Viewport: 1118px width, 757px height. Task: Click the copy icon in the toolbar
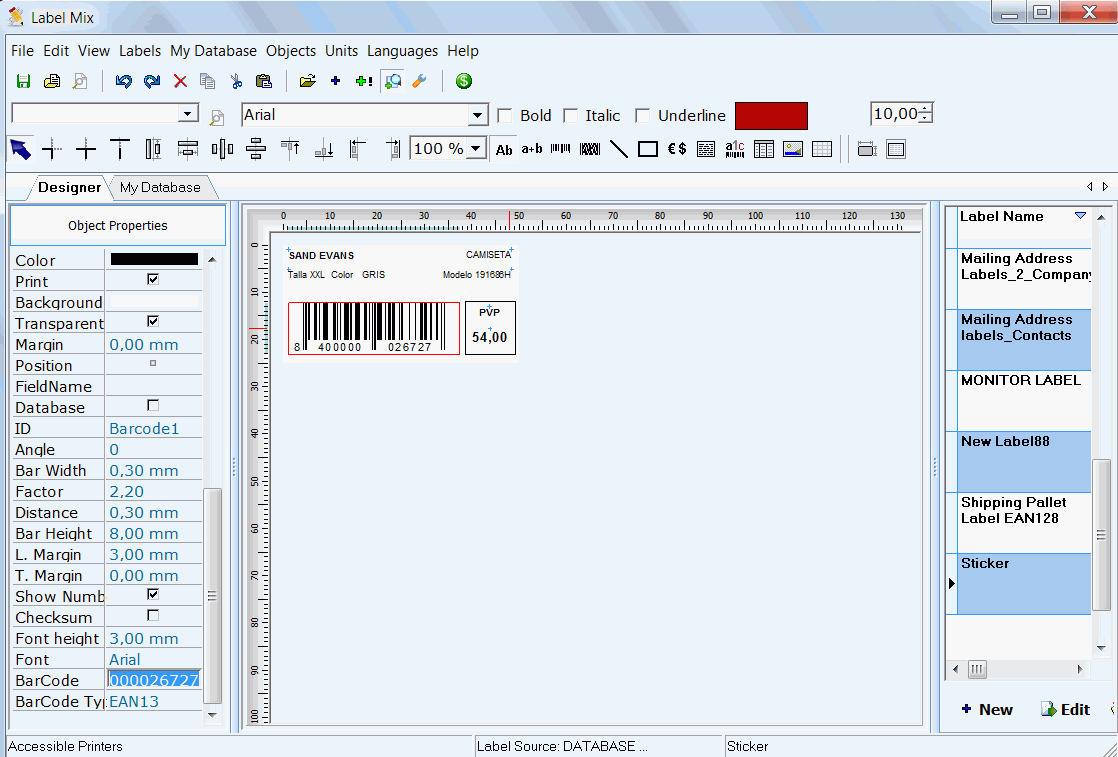click(207, 81)
